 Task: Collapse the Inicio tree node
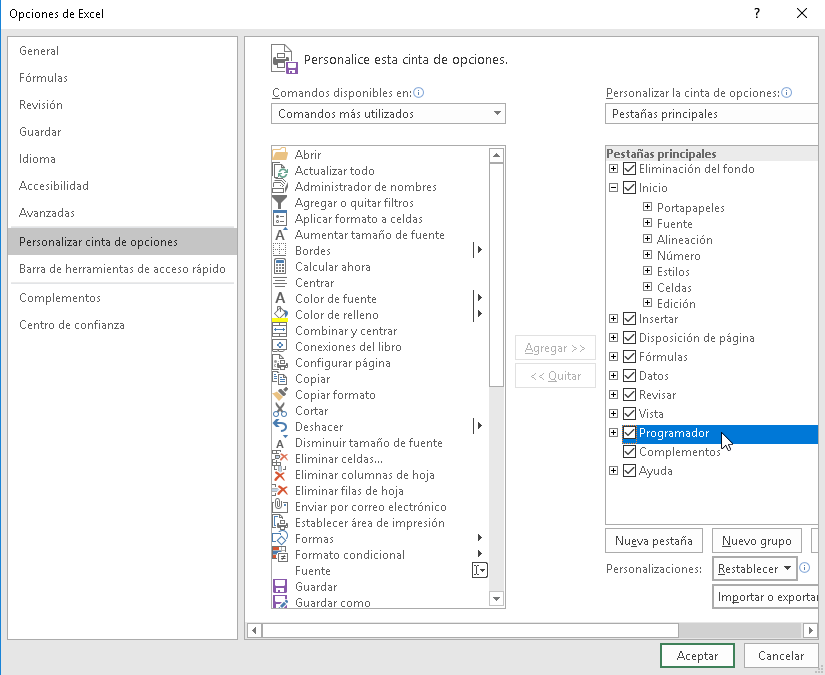[613, 187]
